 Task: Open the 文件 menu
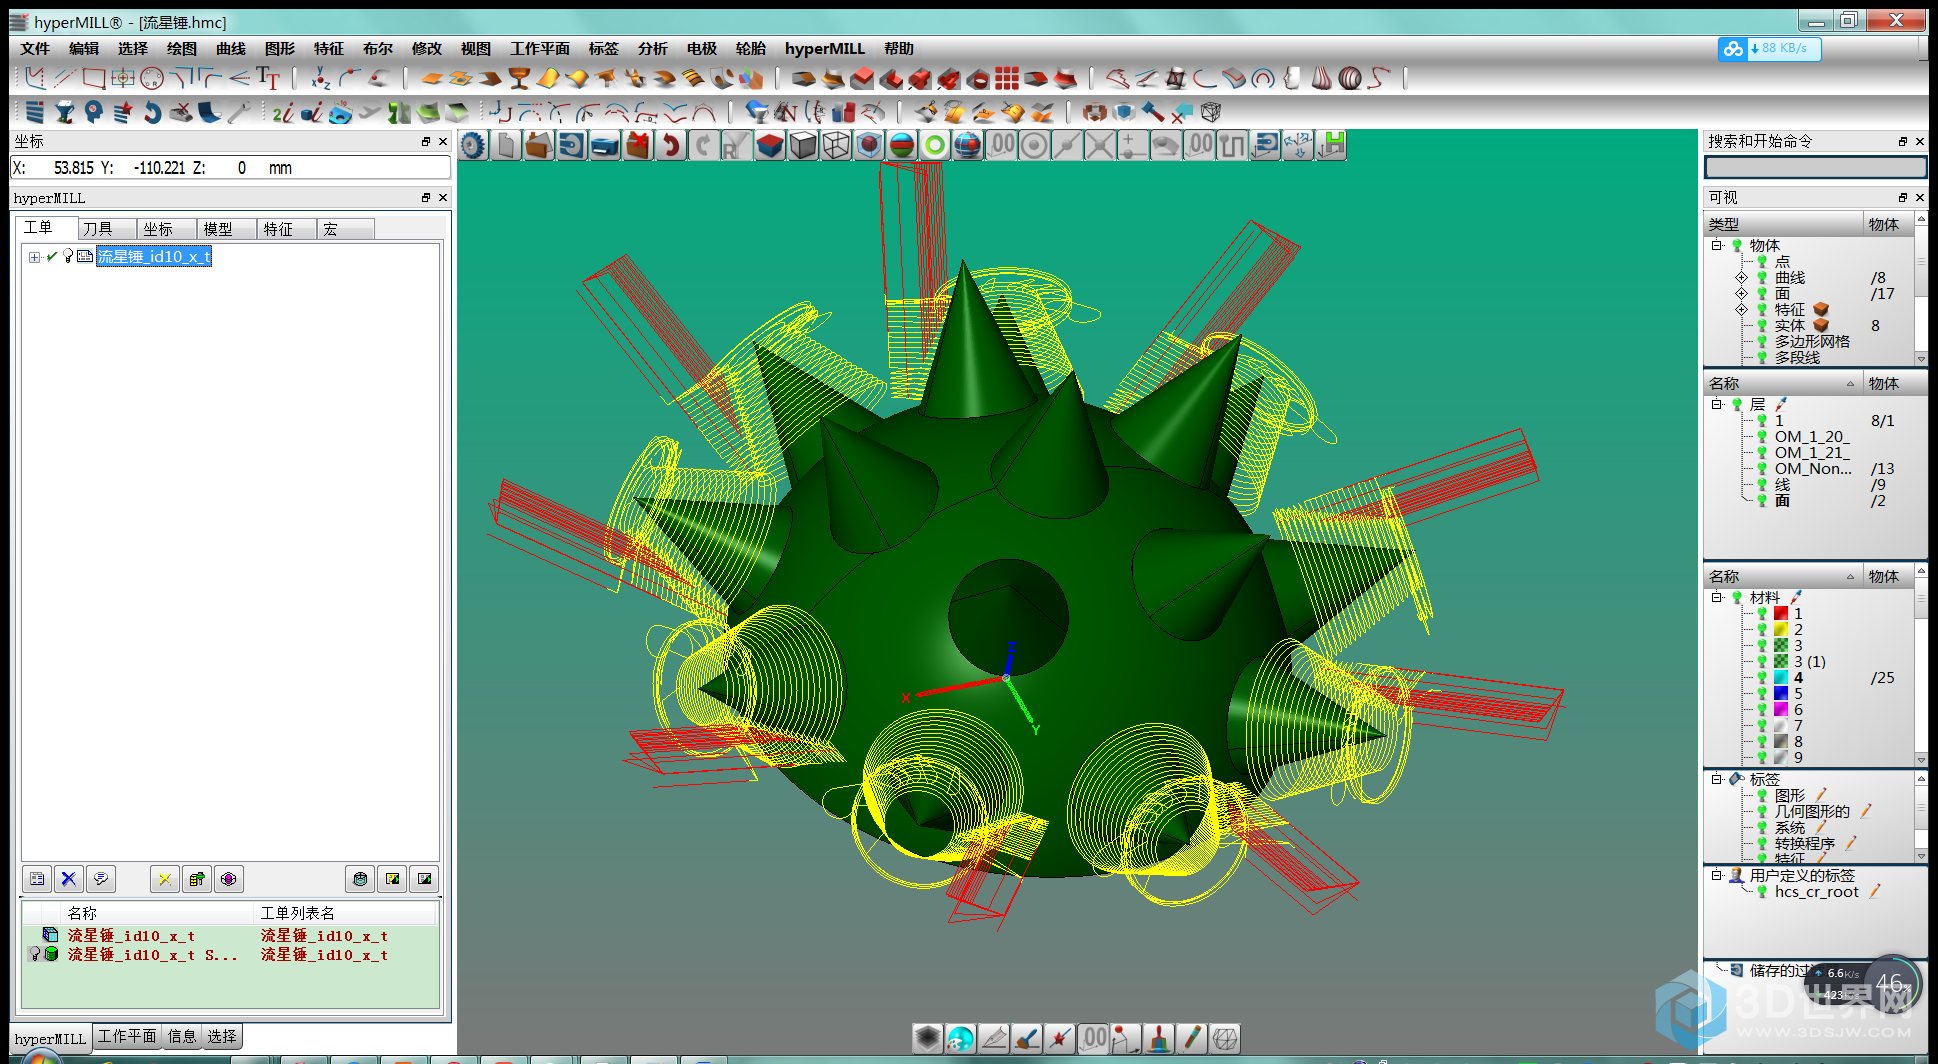click(x=35, y=49)
